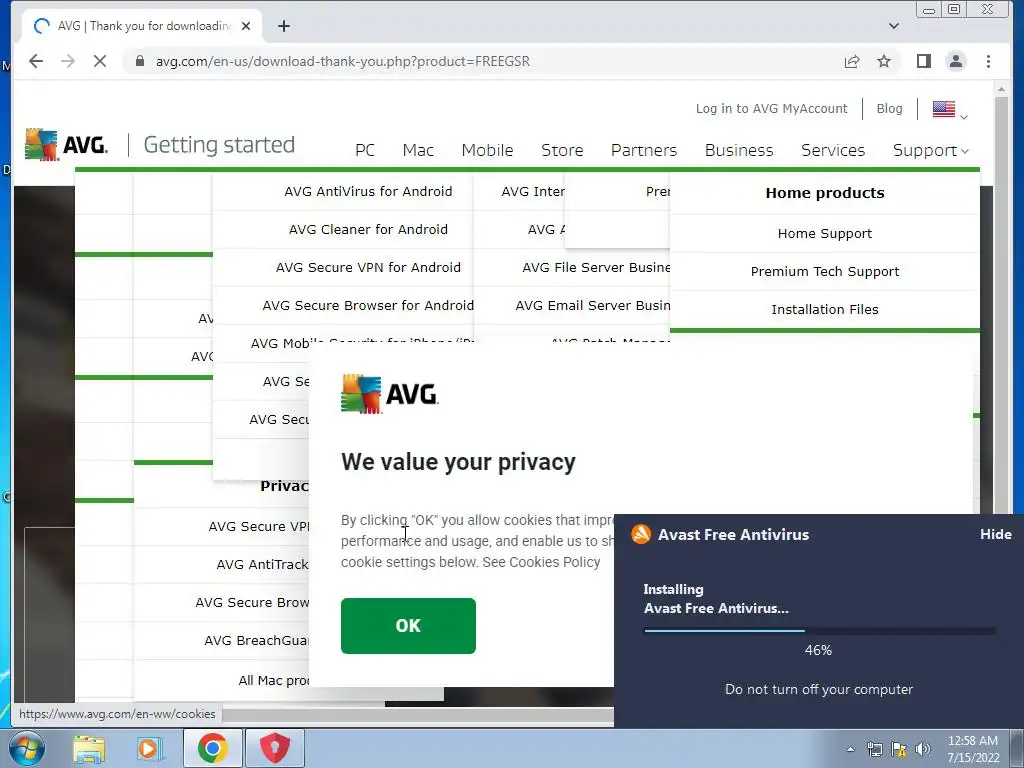Click the Avast Free Antivirus logo icon

[641, 534]
